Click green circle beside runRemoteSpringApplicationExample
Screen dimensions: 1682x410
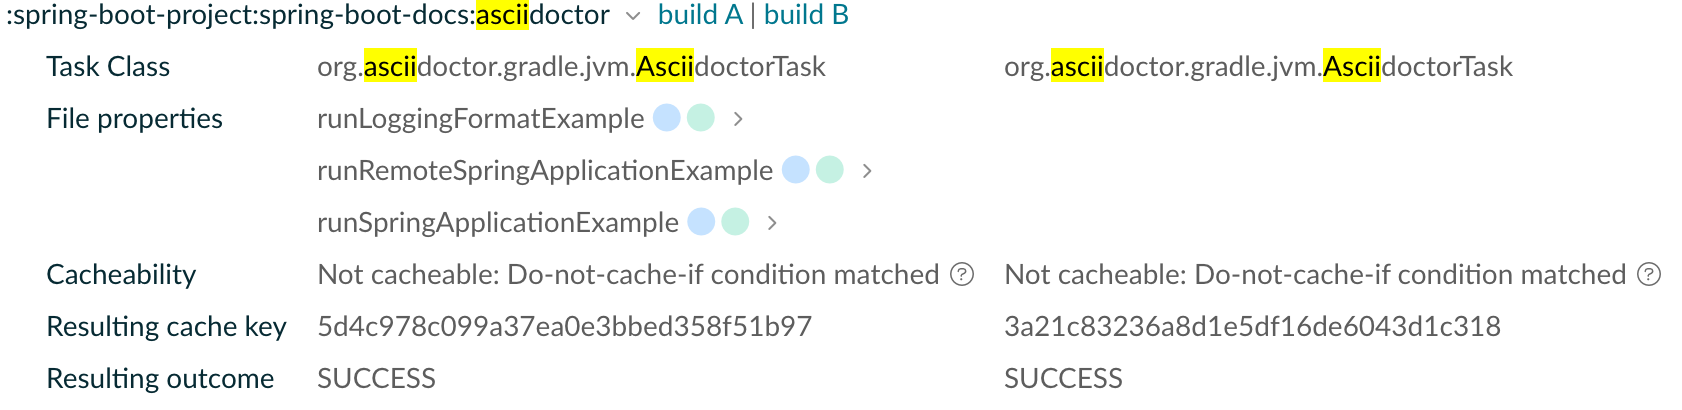tap(830, 170)
